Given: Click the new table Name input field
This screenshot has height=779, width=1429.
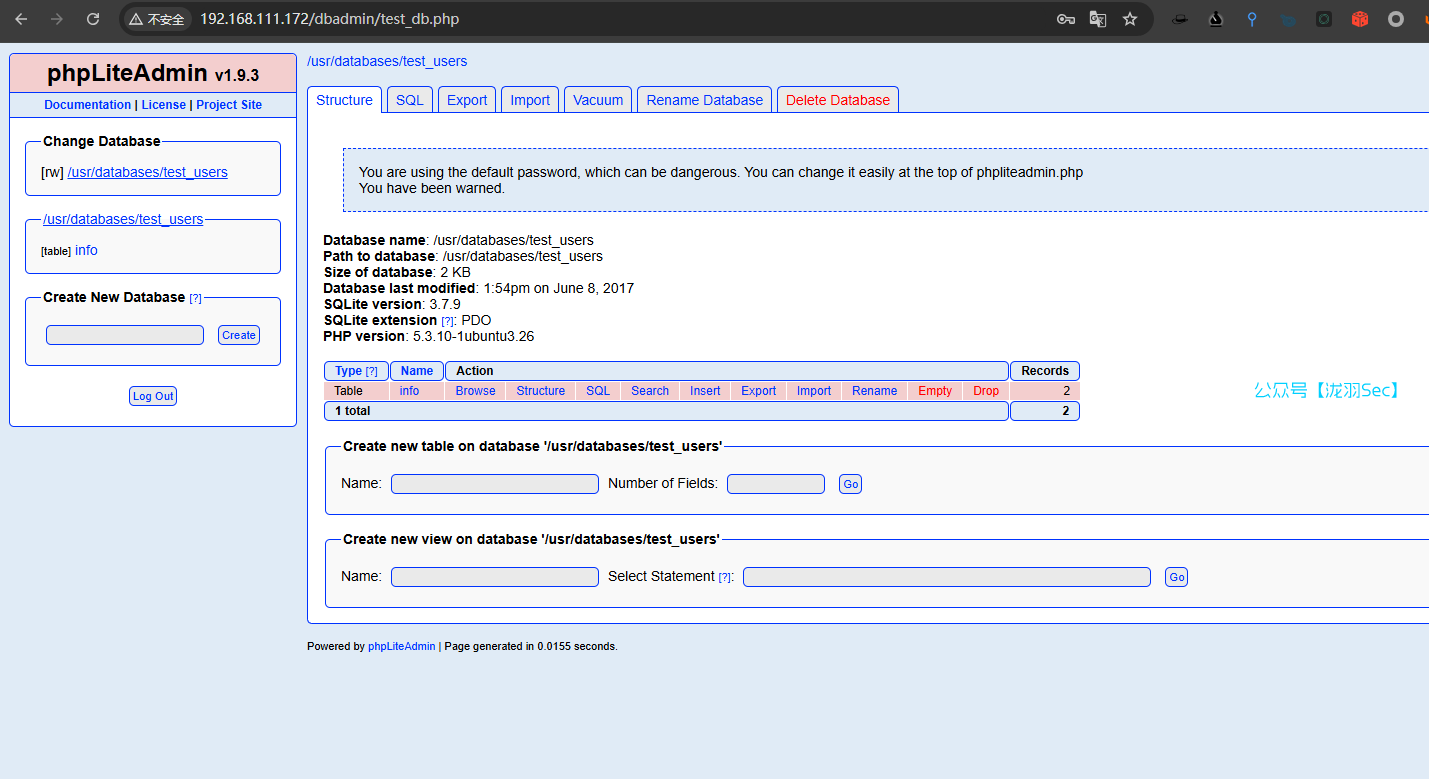Looking at the screenshot, I should (x=494, y=484).
